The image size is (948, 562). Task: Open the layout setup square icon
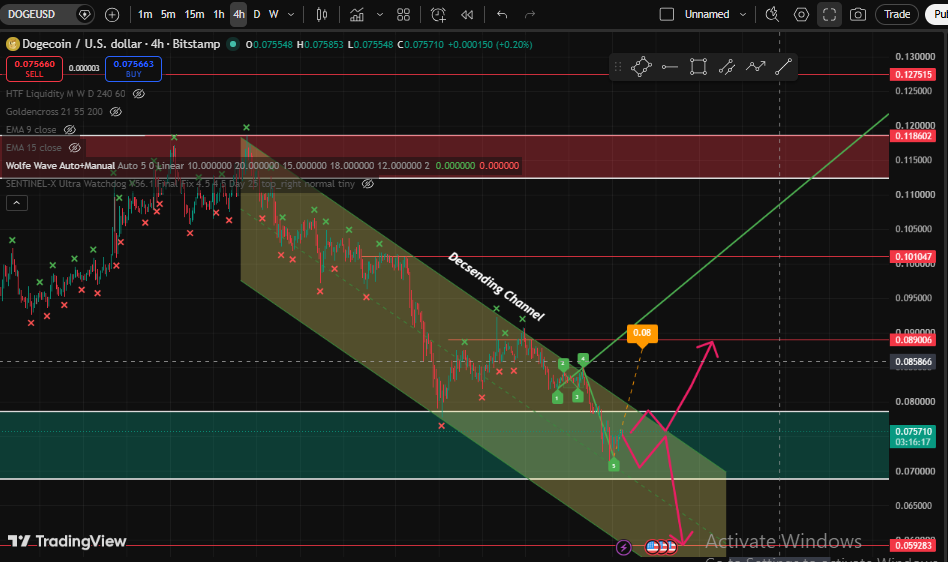[666, 15]
